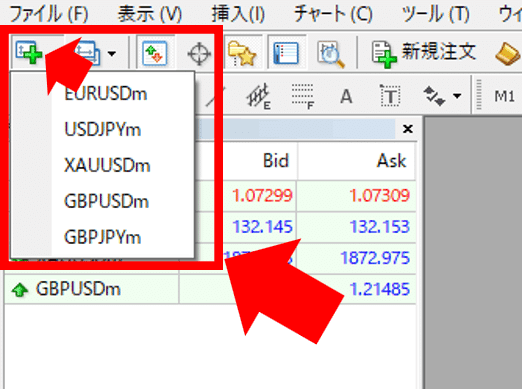Open the チャート (C) menu
Image resolution: width=522 pixels, height=389 pixels.
[x=333, y=14]
